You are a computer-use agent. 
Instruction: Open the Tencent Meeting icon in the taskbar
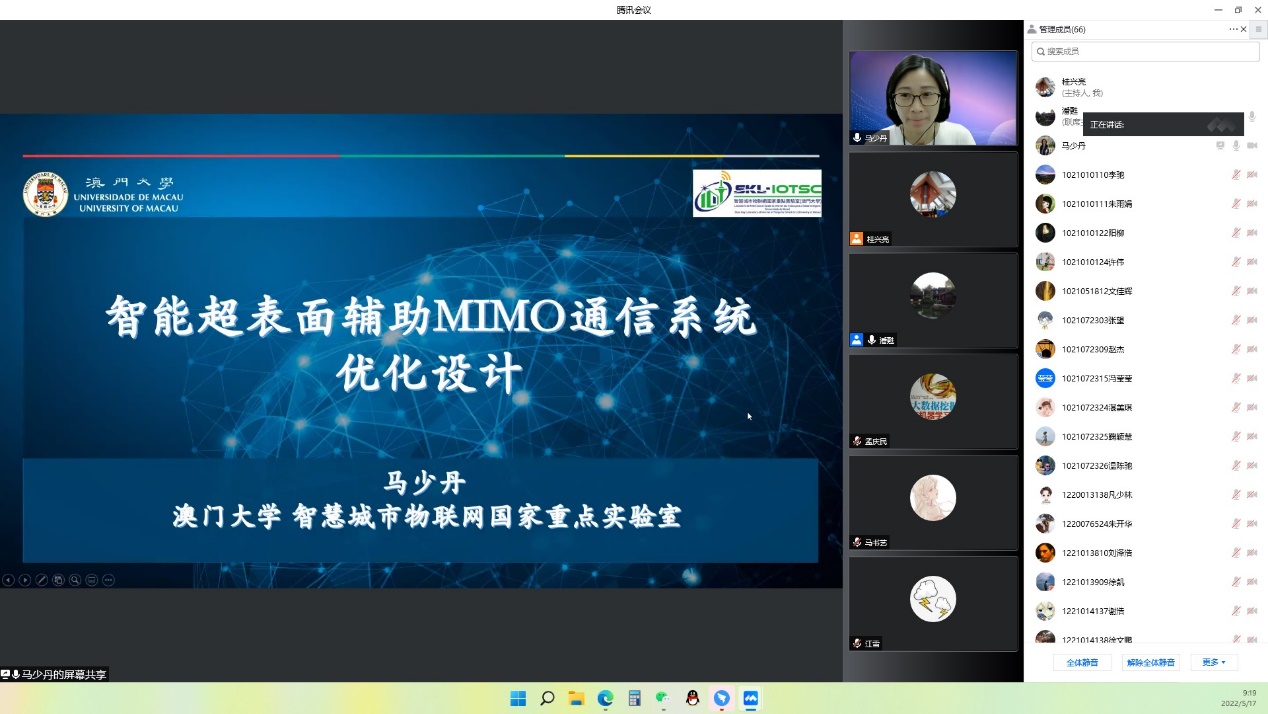tap(750, 698)
